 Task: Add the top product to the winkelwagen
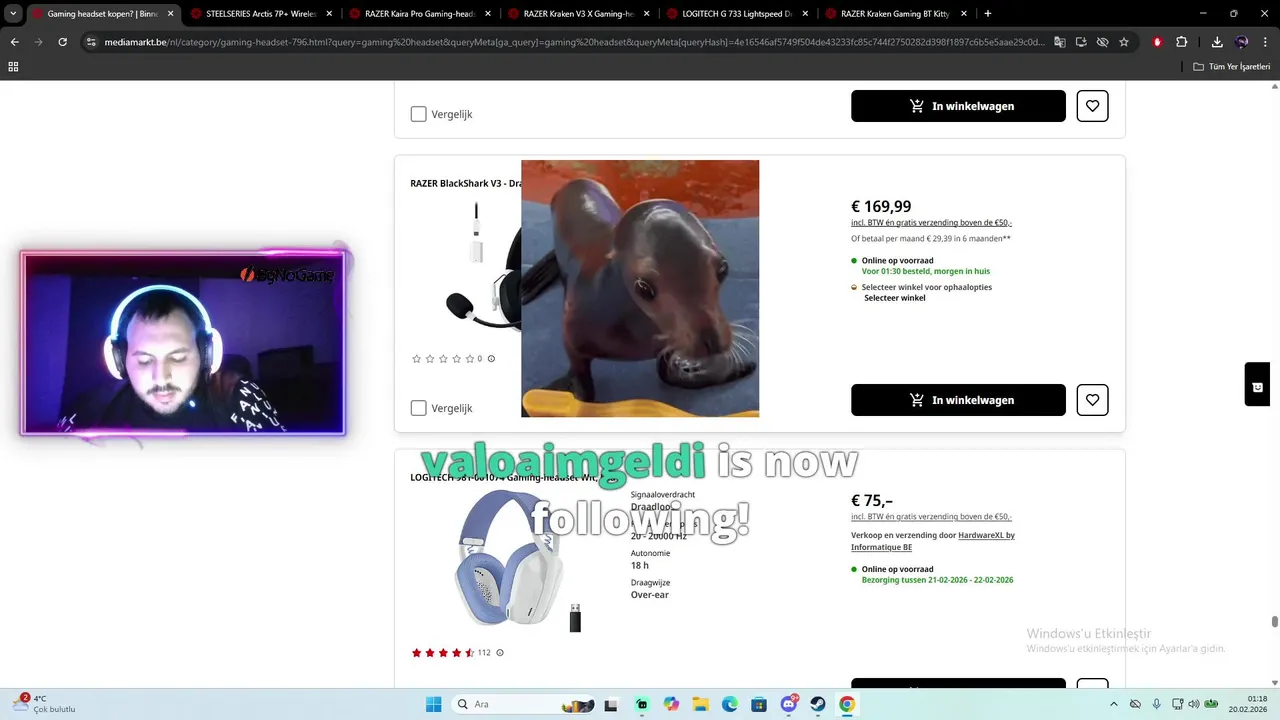click(x=958, y=106)
